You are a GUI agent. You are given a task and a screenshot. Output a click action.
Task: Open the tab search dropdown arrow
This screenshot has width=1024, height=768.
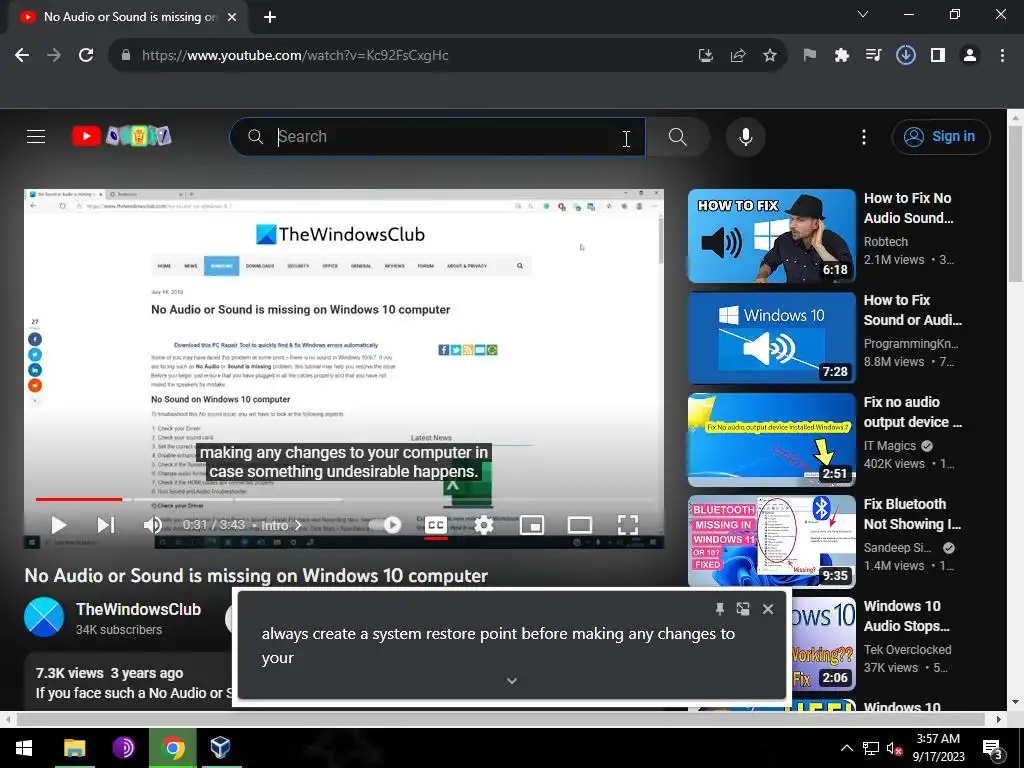point(862,14)
